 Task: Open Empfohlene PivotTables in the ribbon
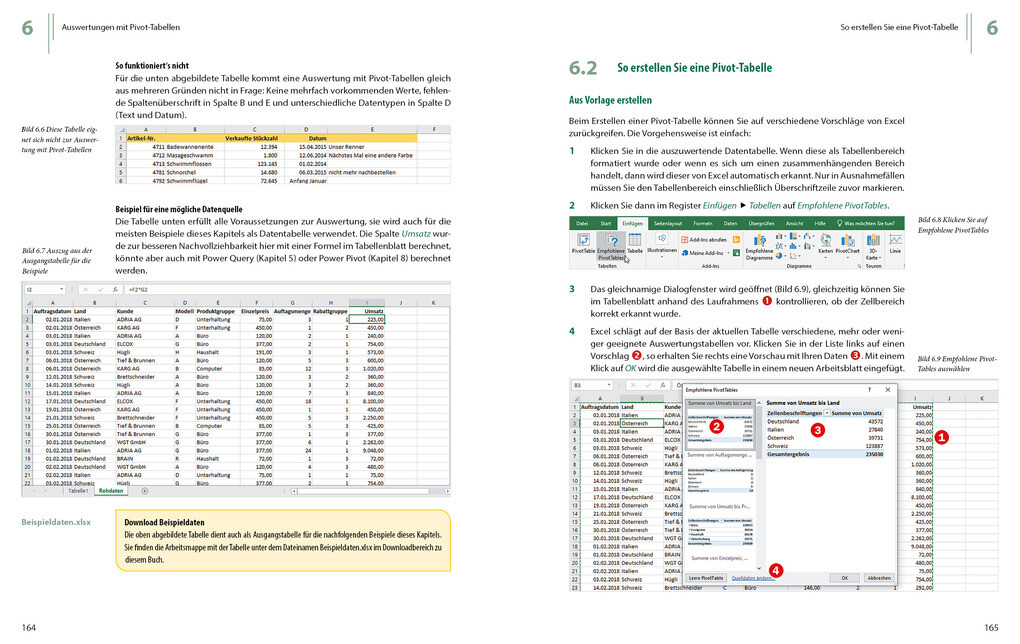point(611,247)
